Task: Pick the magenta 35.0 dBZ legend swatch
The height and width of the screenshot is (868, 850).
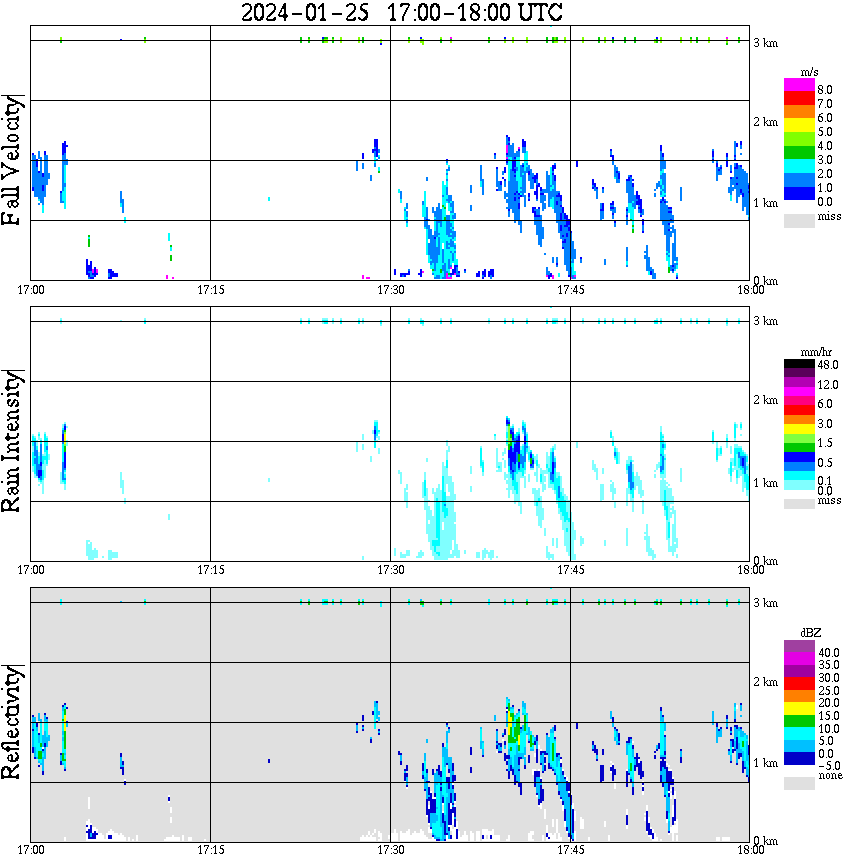Action: [x=799, y=659]
